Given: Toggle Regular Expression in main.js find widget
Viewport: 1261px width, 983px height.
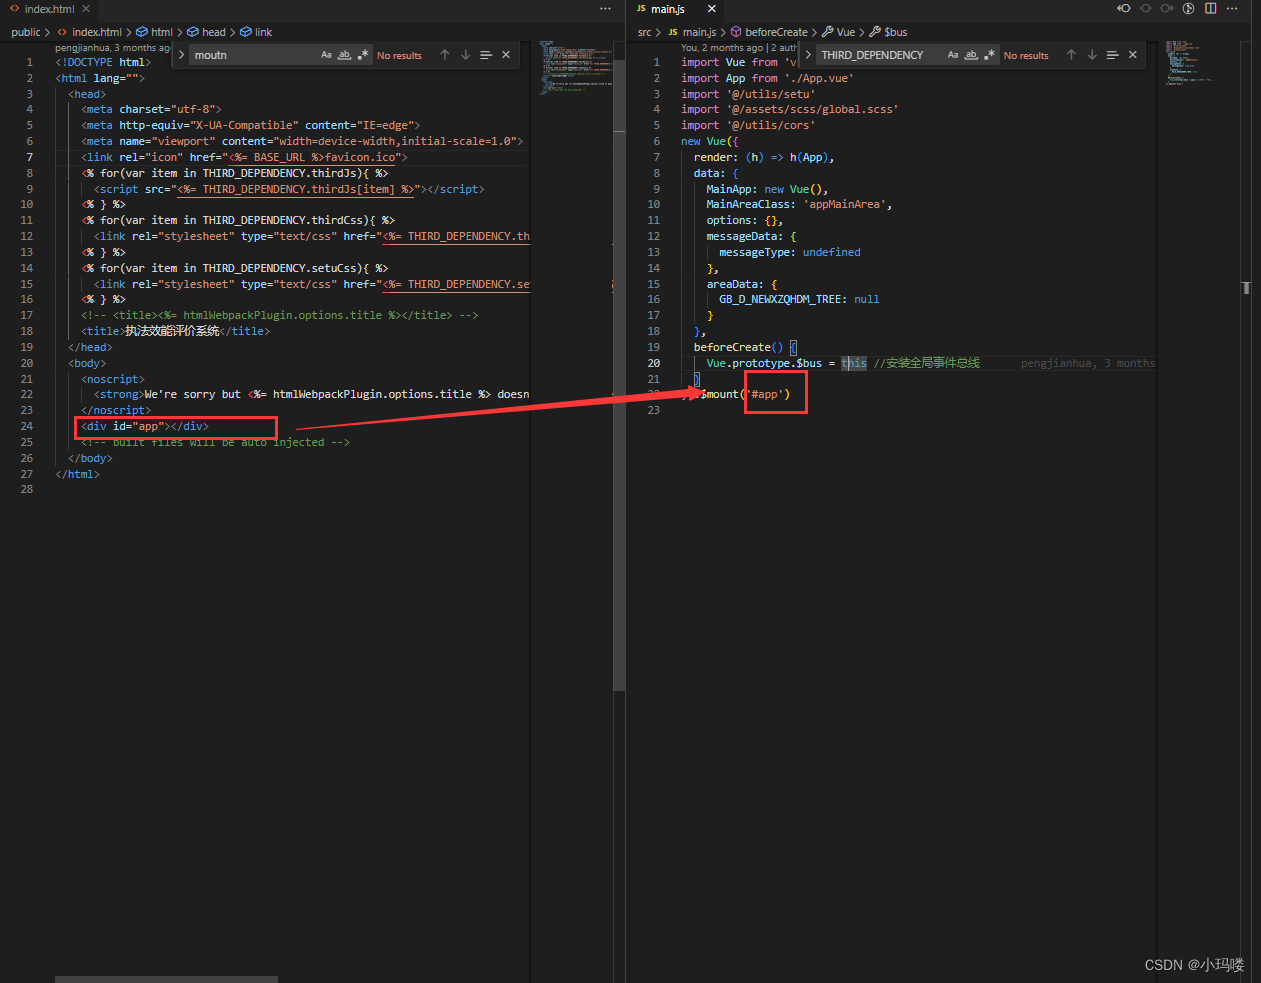Looking at the screenshot, I should 989,55.
